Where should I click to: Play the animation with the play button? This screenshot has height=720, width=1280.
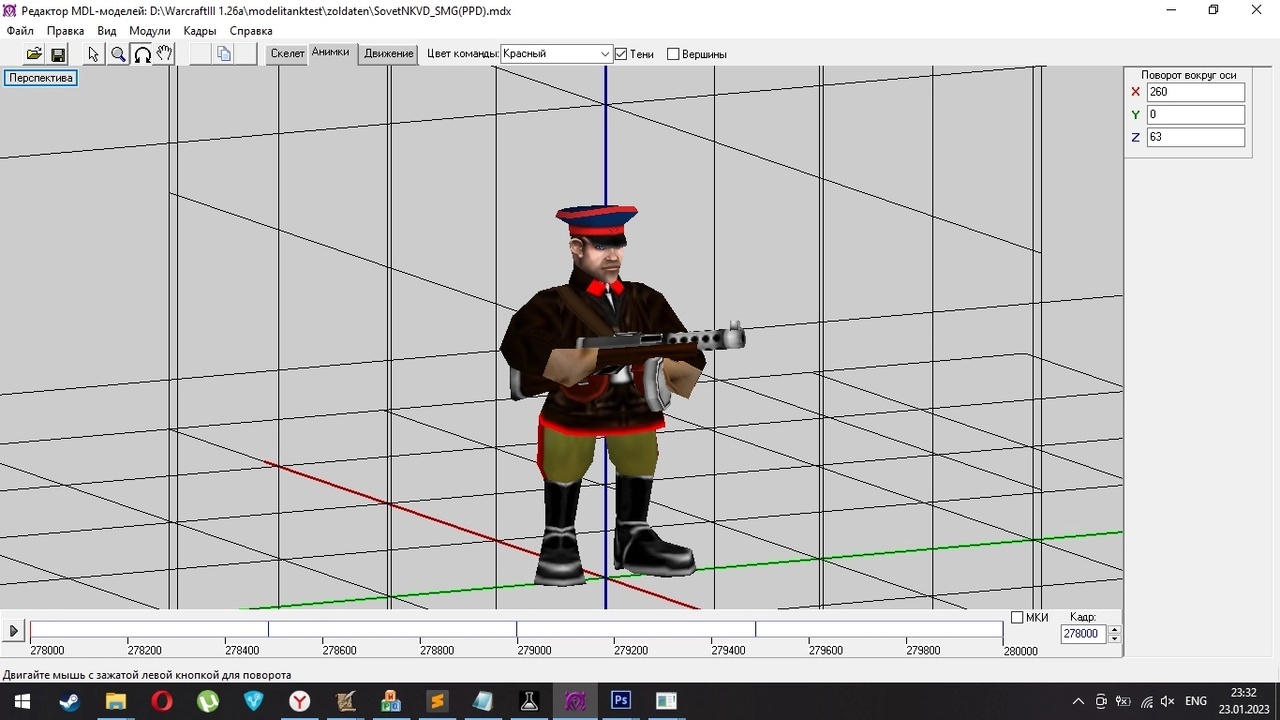(14, 631)
